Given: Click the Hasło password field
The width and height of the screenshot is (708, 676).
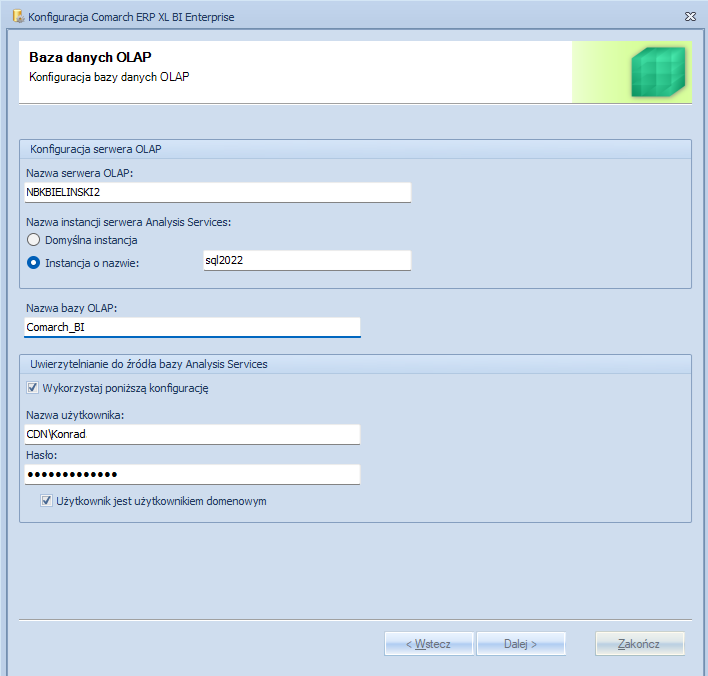Looking at the screenshot, I should (192, 474).
